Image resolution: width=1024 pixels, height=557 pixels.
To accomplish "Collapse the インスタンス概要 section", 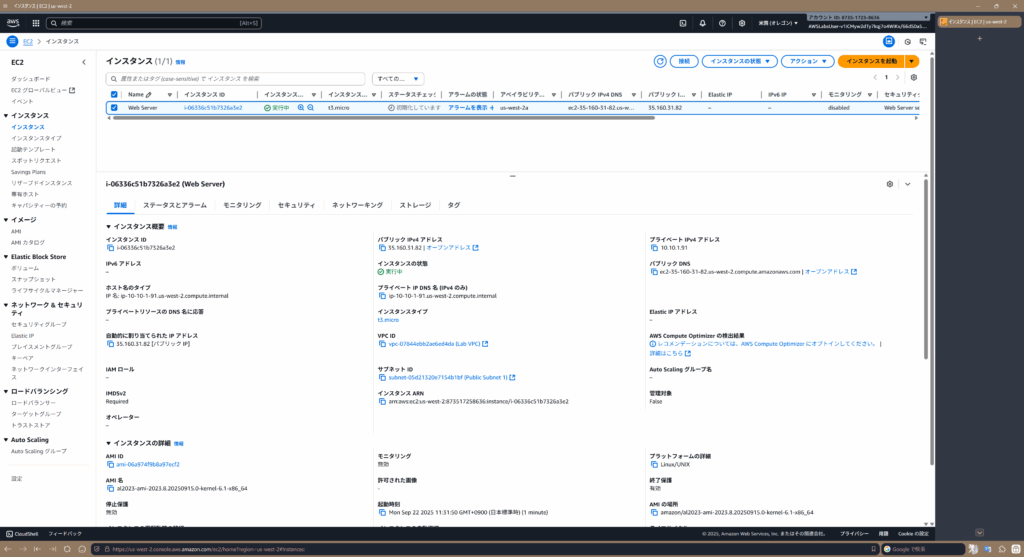I will click(109, 227).
